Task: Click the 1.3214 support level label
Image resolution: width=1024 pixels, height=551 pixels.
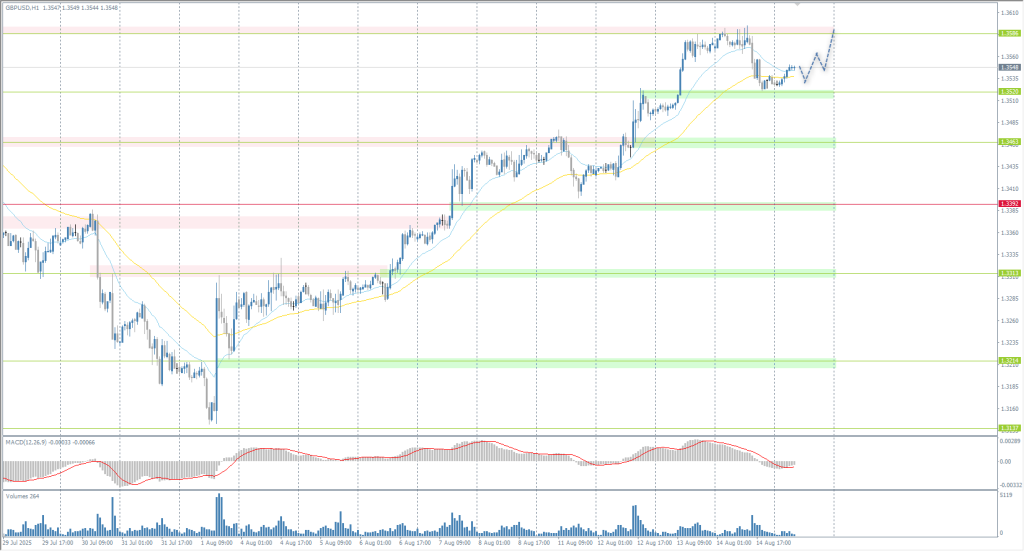Action: point(1008,361)
